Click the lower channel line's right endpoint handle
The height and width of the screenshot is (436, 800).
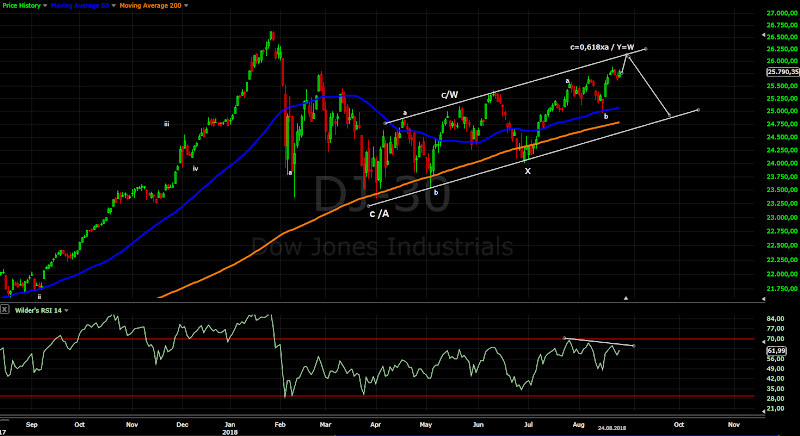click(x=698, y=110)
